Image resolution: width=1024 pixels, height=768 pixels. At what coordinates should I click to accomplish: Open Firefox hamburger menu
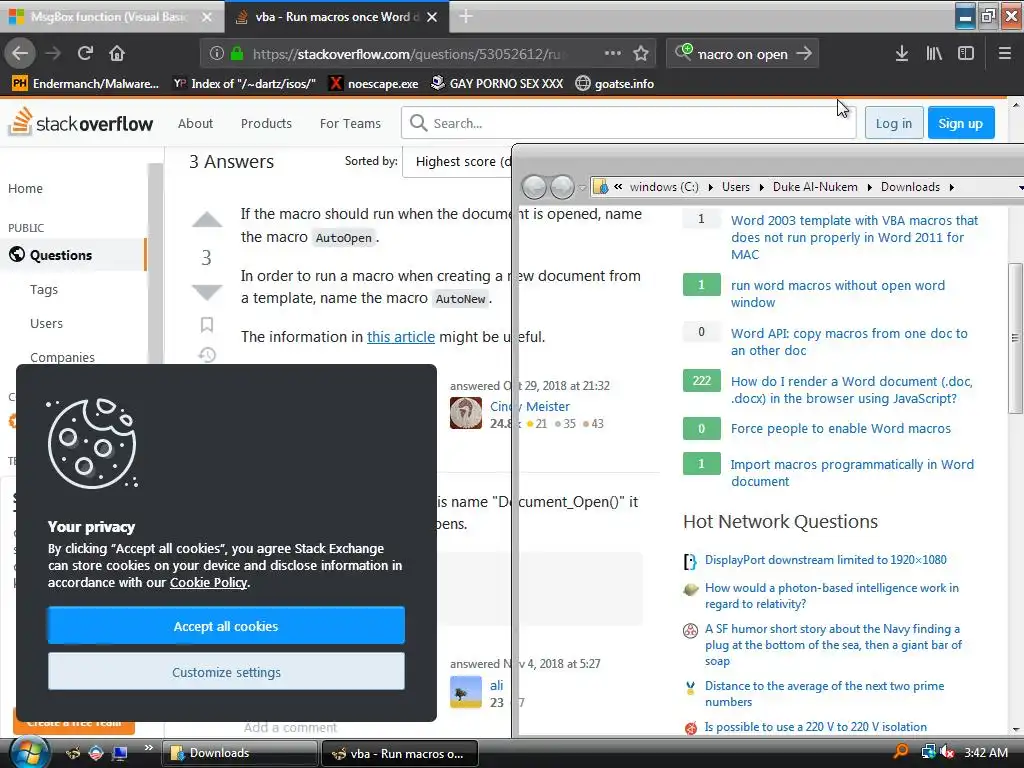(1004, 54)
